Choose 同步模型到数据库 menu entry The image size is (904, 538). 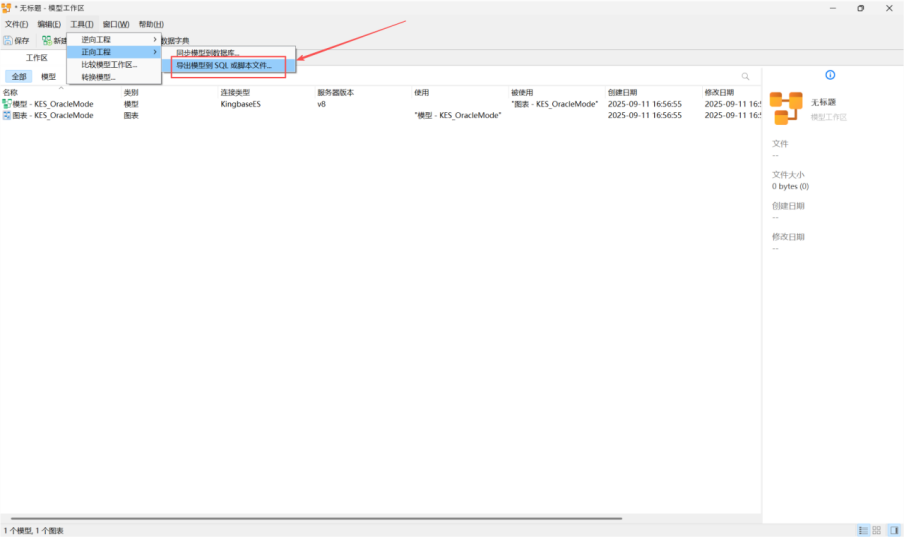click(208, 52)
